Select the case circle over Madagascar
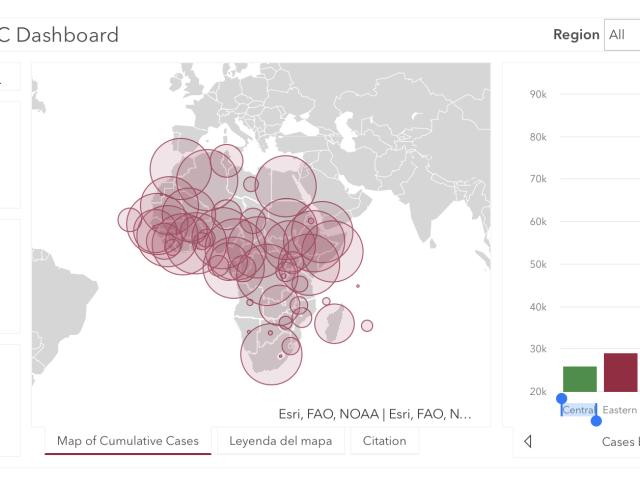This screenshot has width=640, height=480. [335, 323]
